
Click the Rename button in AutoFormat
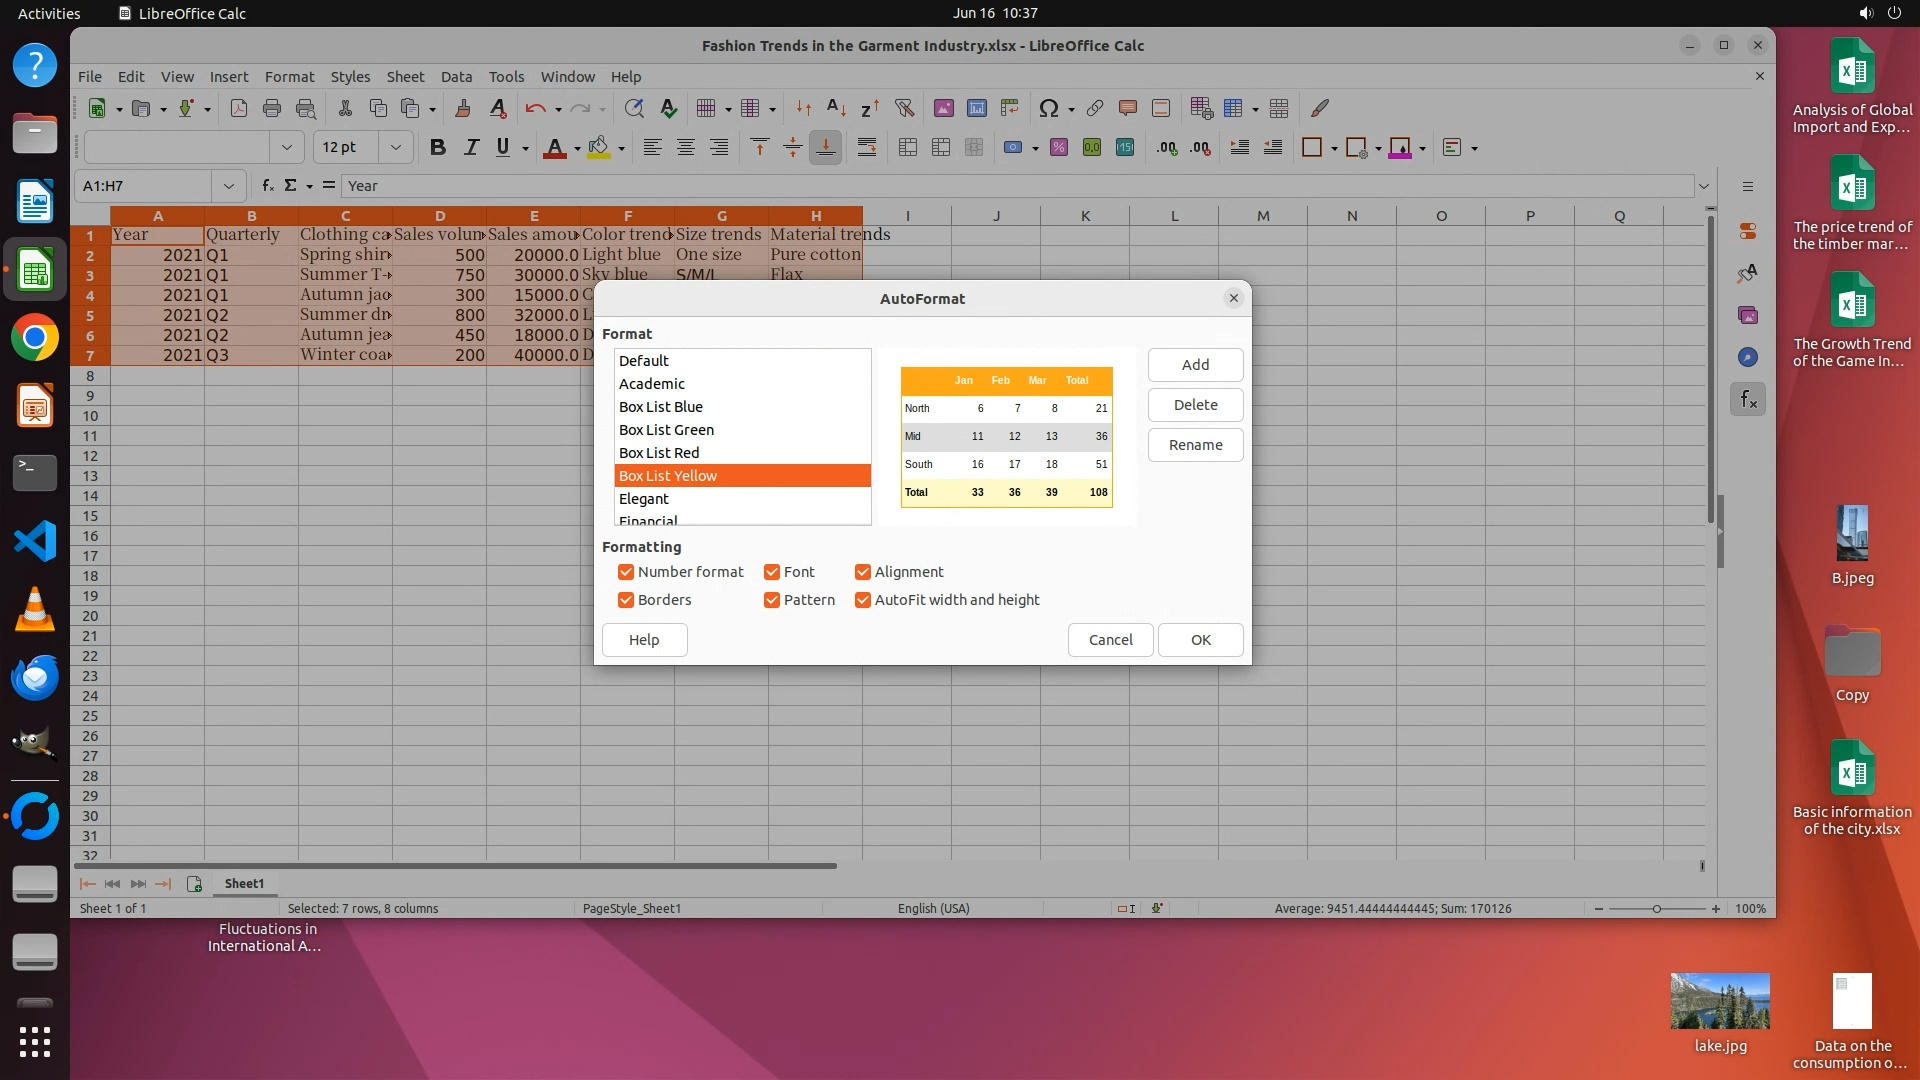click(x=1195, y=445)
